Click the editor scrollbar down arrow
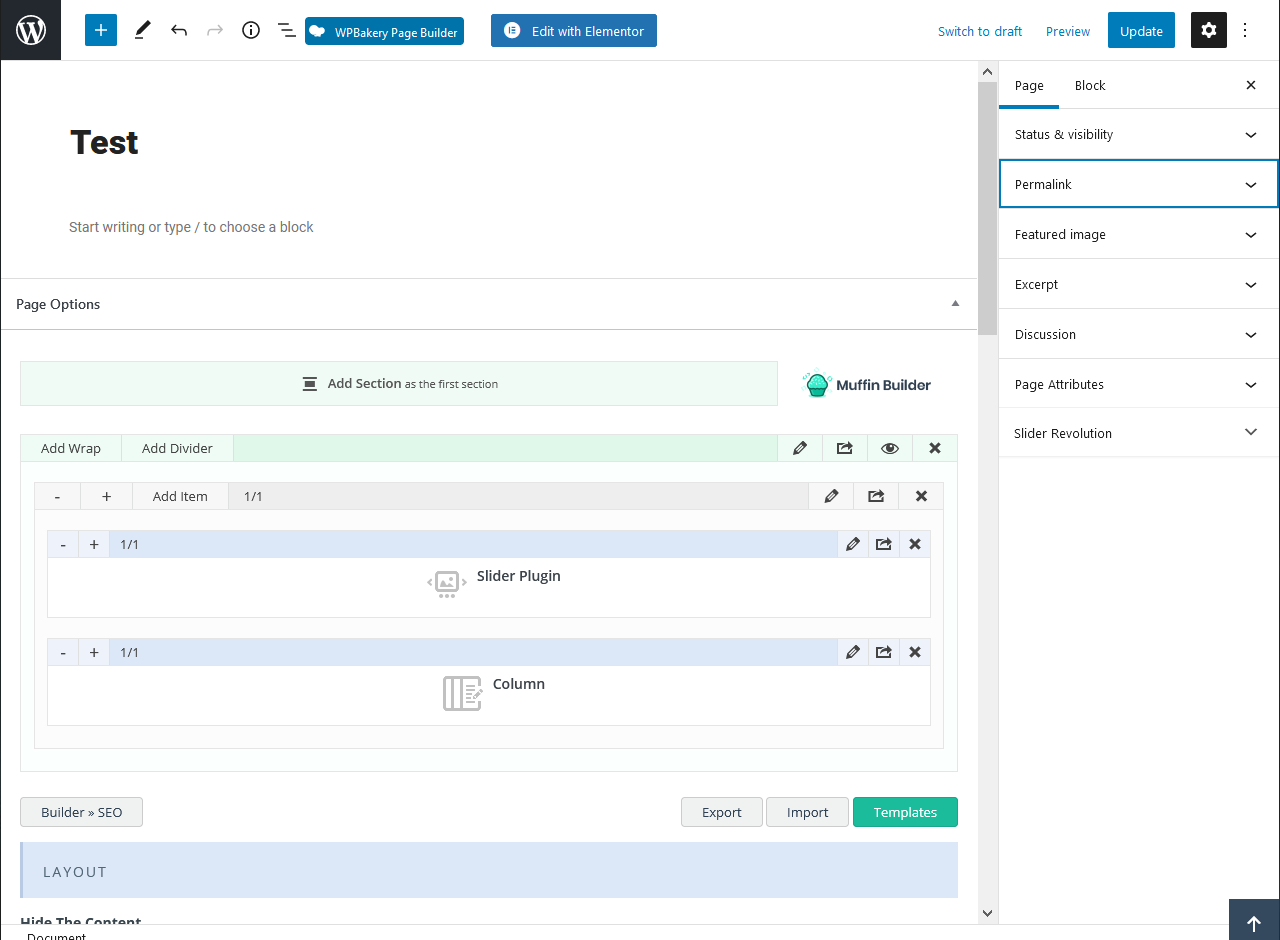 987,913
